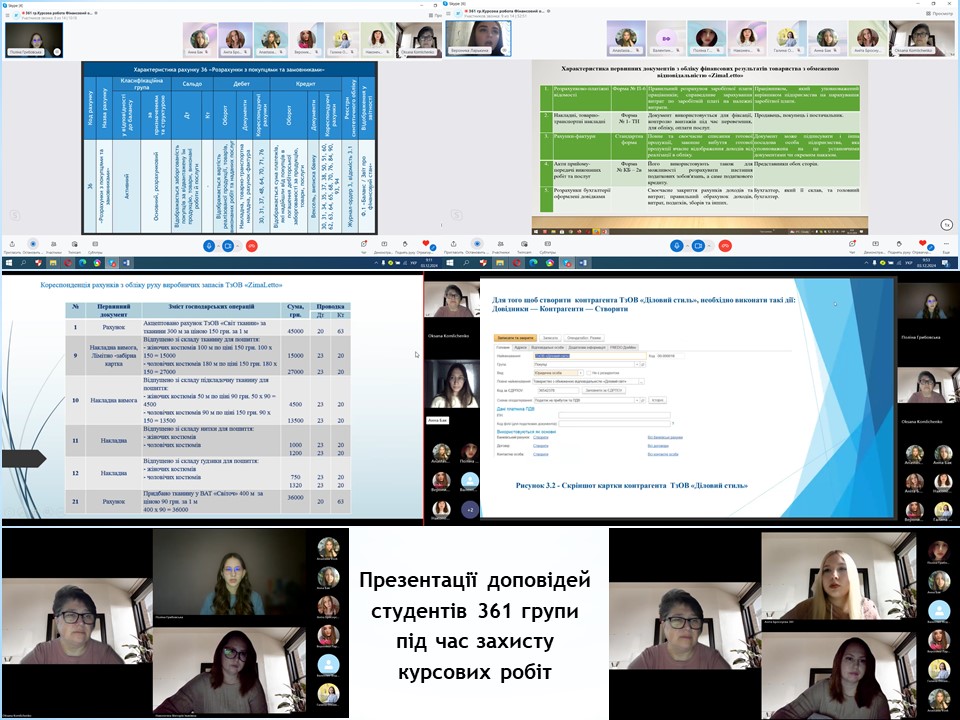Click the Код за ЄДРПОУ input field
The image size is (960, 720).
pyautogui.click(x=558, y=391)
